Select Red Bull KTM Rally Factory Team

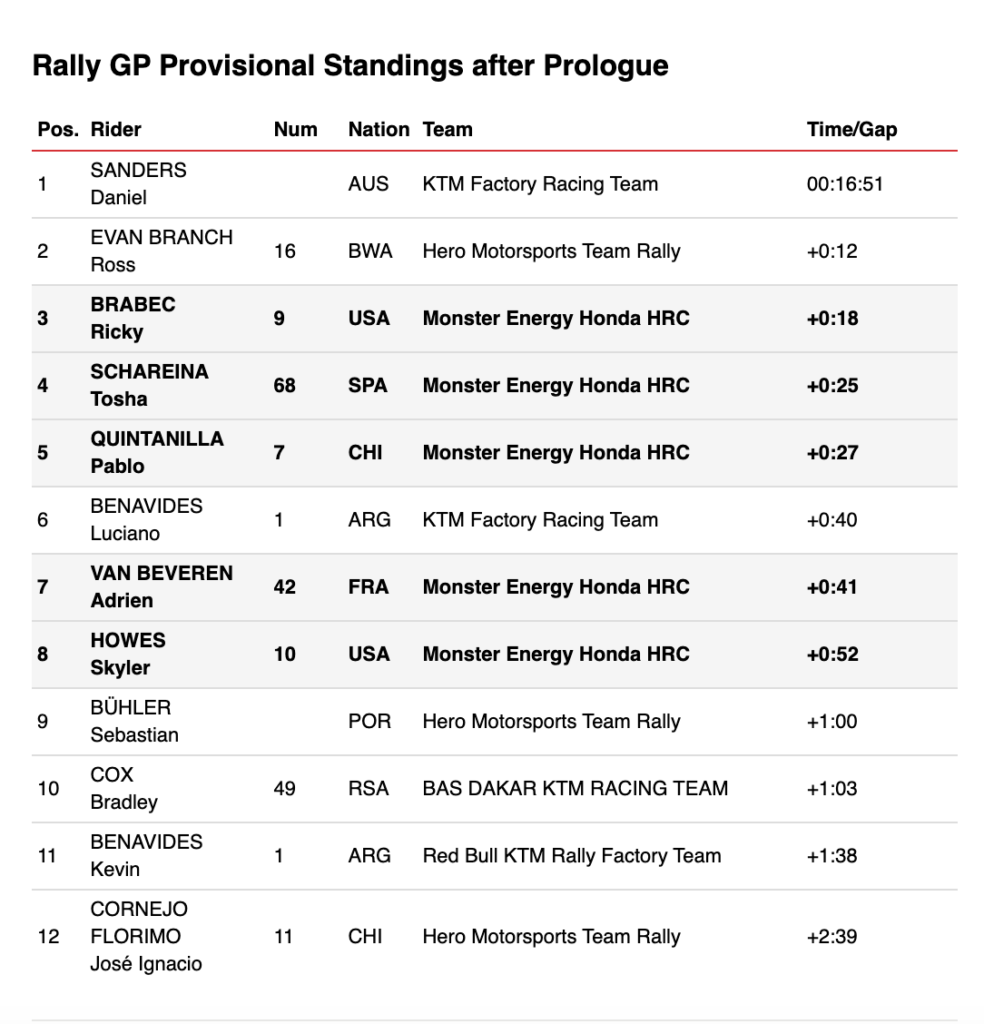pos(571,856)
